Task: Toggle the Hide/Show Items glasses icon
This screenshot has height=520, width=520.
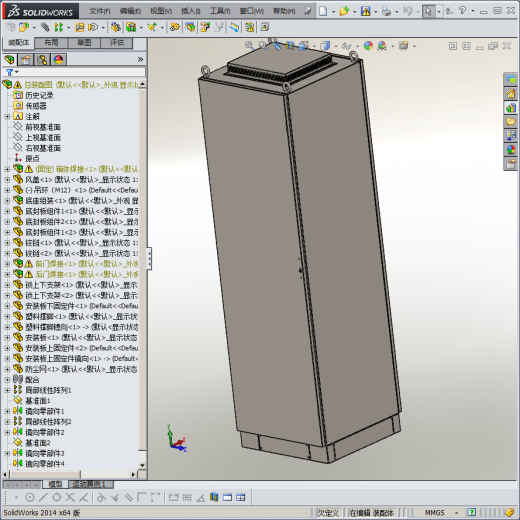Action: [347, 46]
